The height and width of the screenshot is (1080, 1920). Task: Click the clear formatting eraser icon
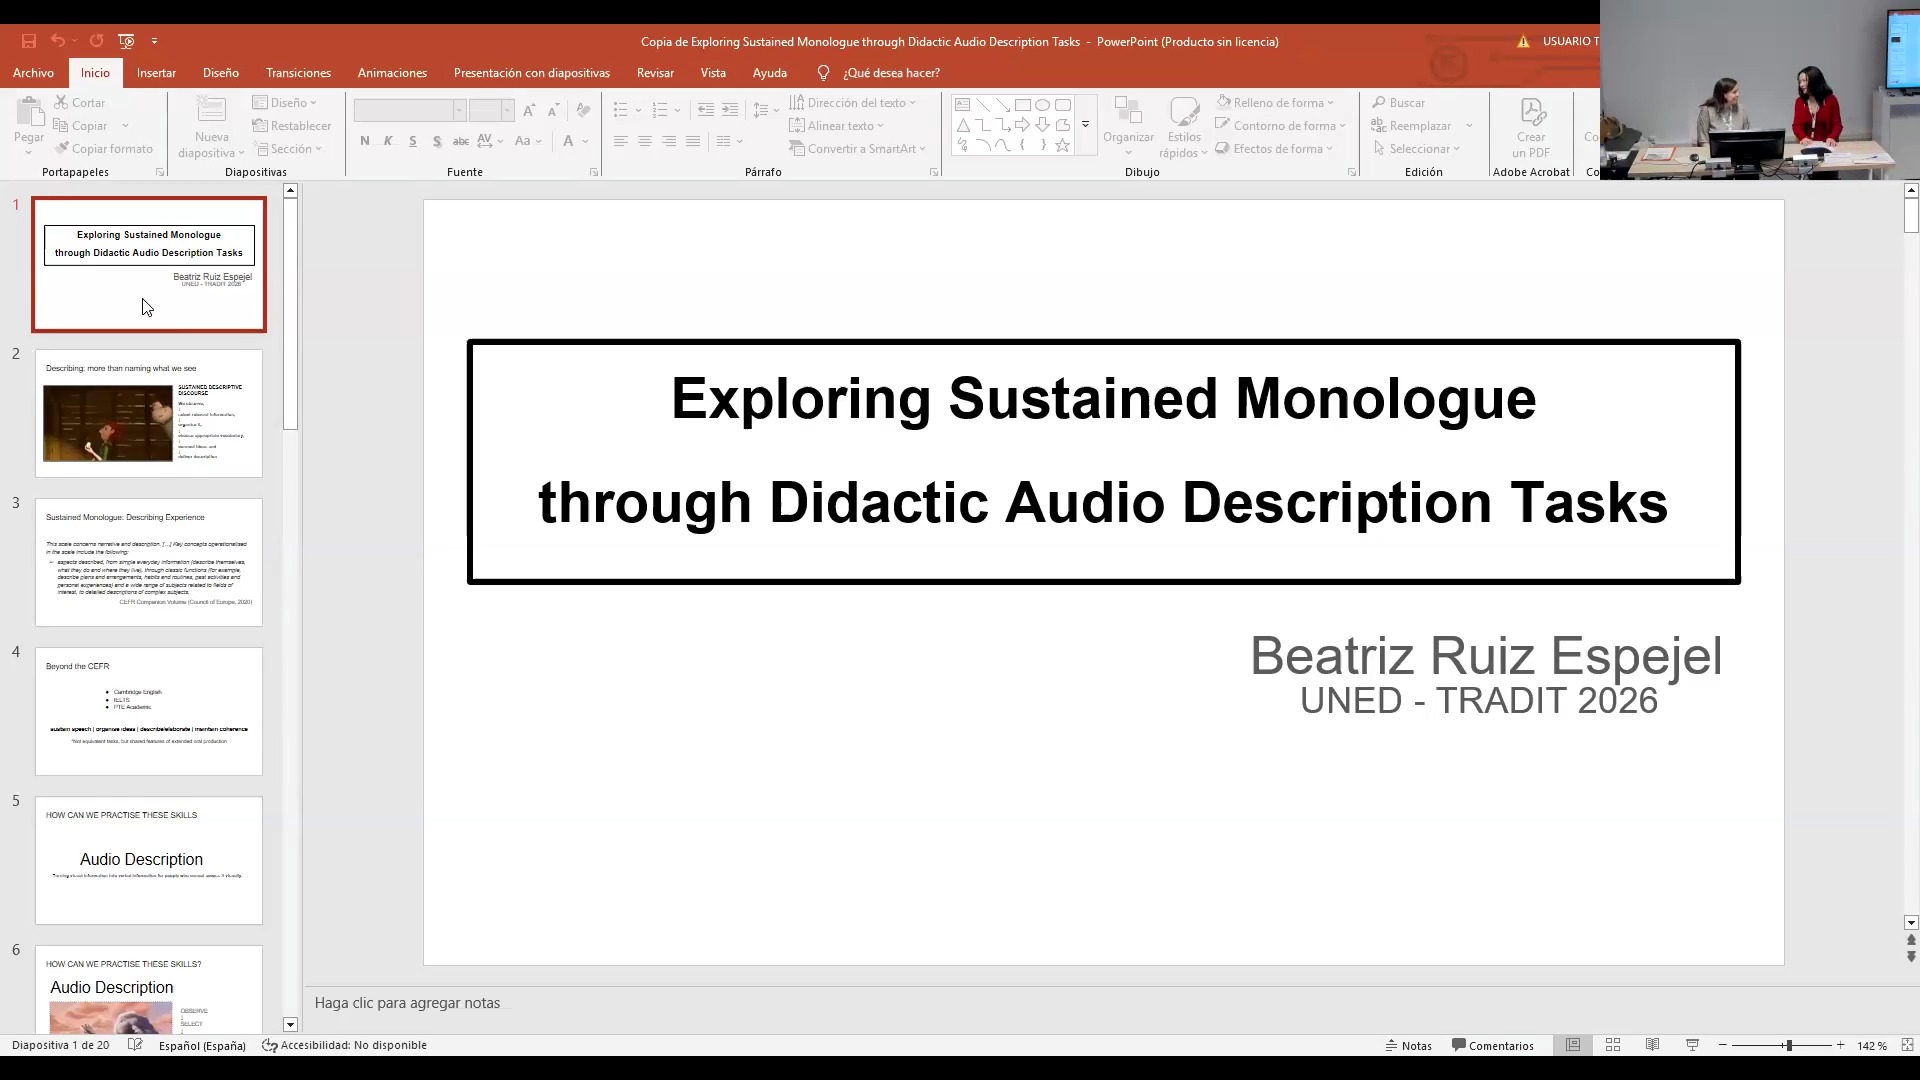click(583, 110)
